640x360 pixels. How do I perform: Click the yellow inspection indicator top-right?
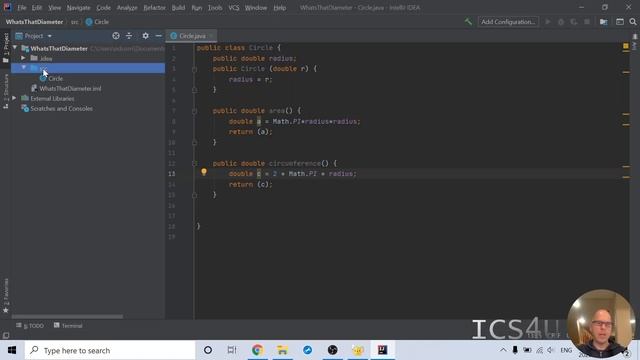[x=626, y=46]
